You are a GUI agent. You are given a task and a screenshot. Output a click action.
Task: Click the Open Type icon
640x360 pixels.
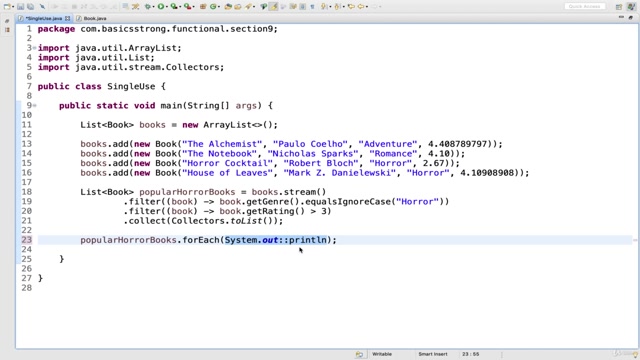(x=228, y=7)
